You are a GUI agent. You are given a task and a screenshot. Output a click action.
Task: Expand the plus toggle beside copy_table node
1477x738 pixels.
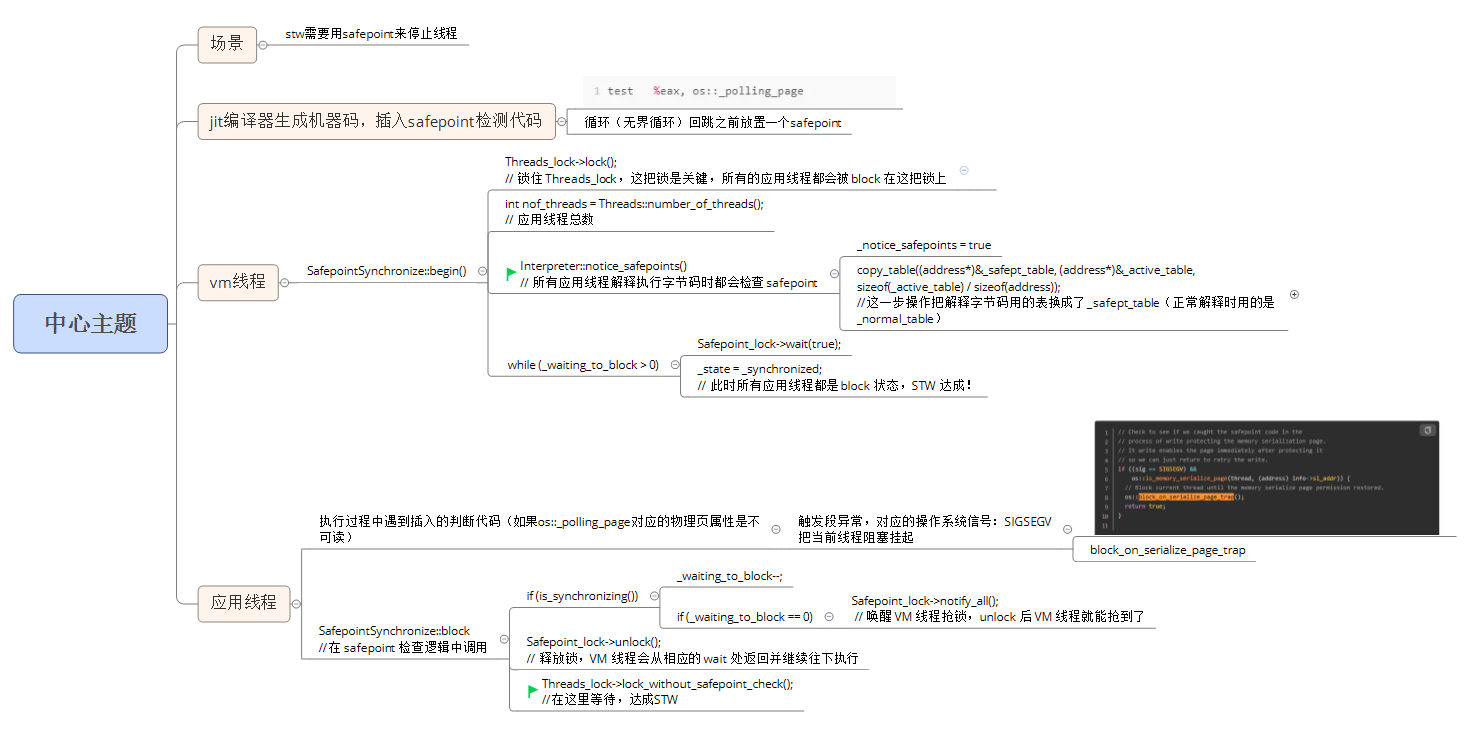(1294, 295)
